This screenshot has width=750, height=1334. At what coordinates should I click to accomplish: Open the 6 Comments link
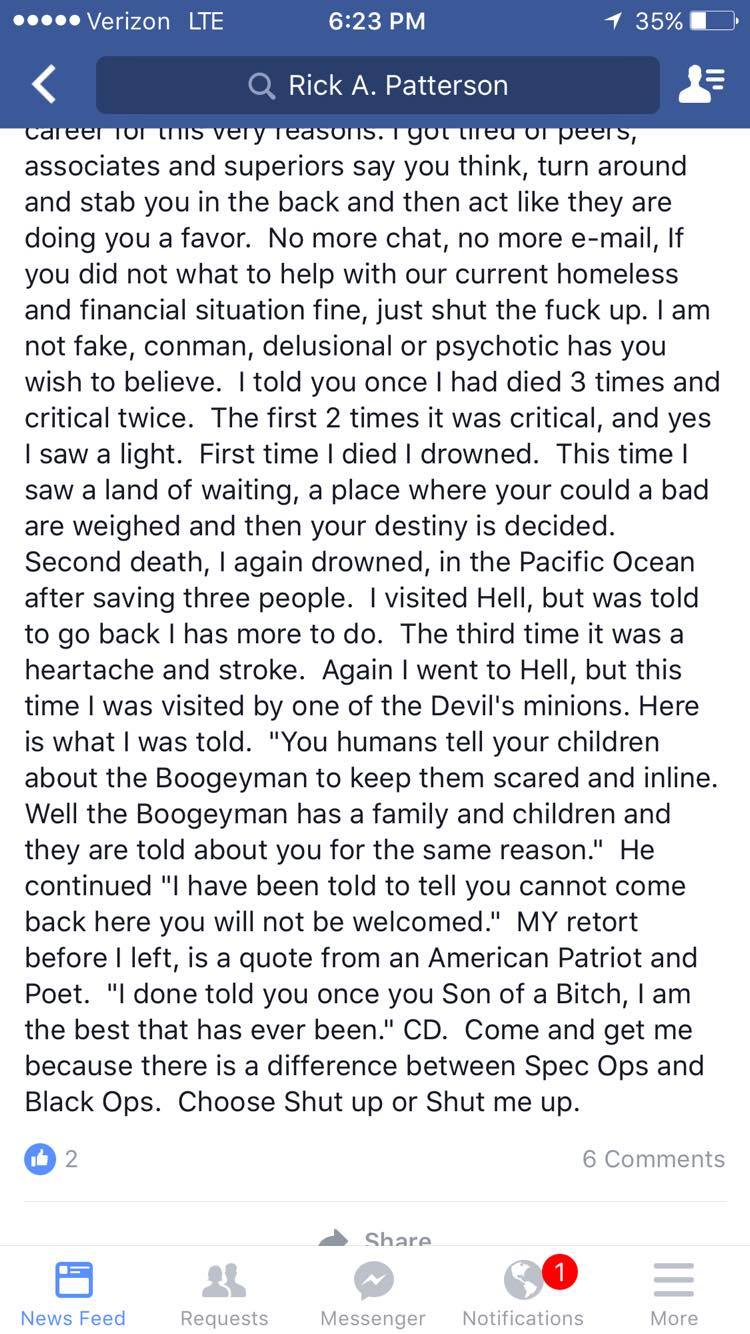pos(653,1159)
